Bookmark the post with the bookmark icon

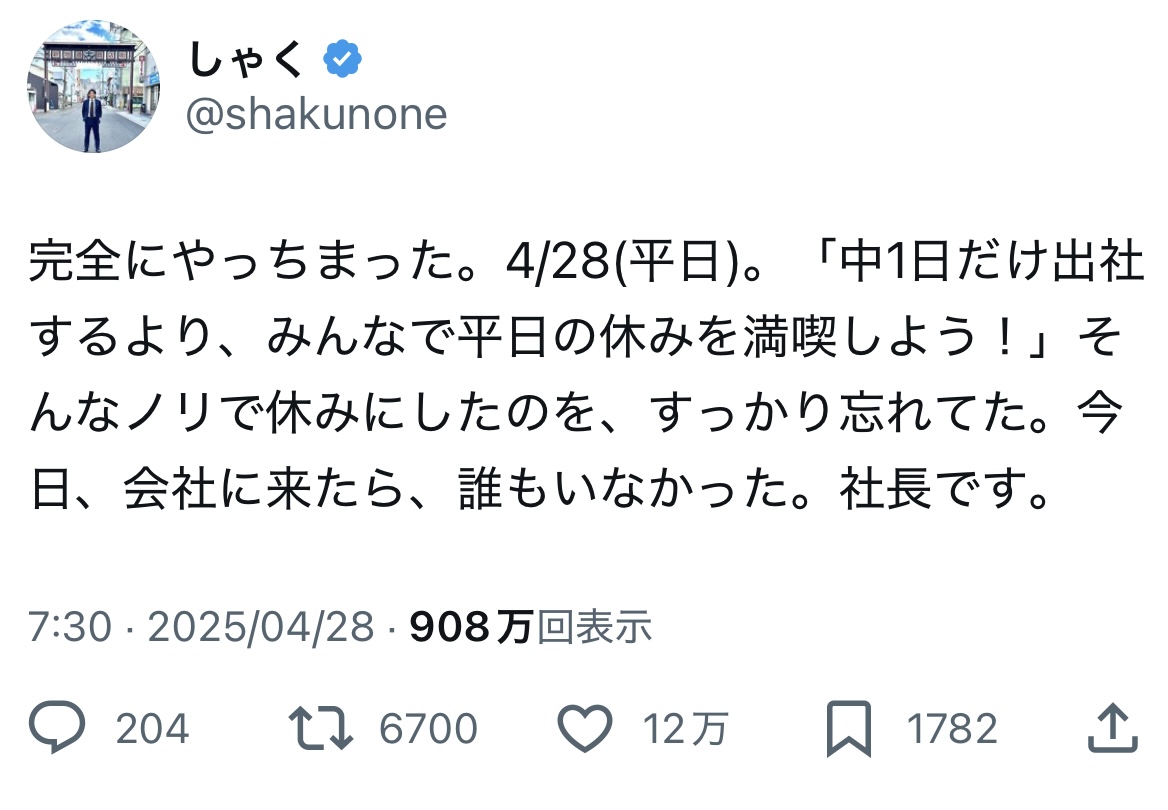click(x=848, y=729)
